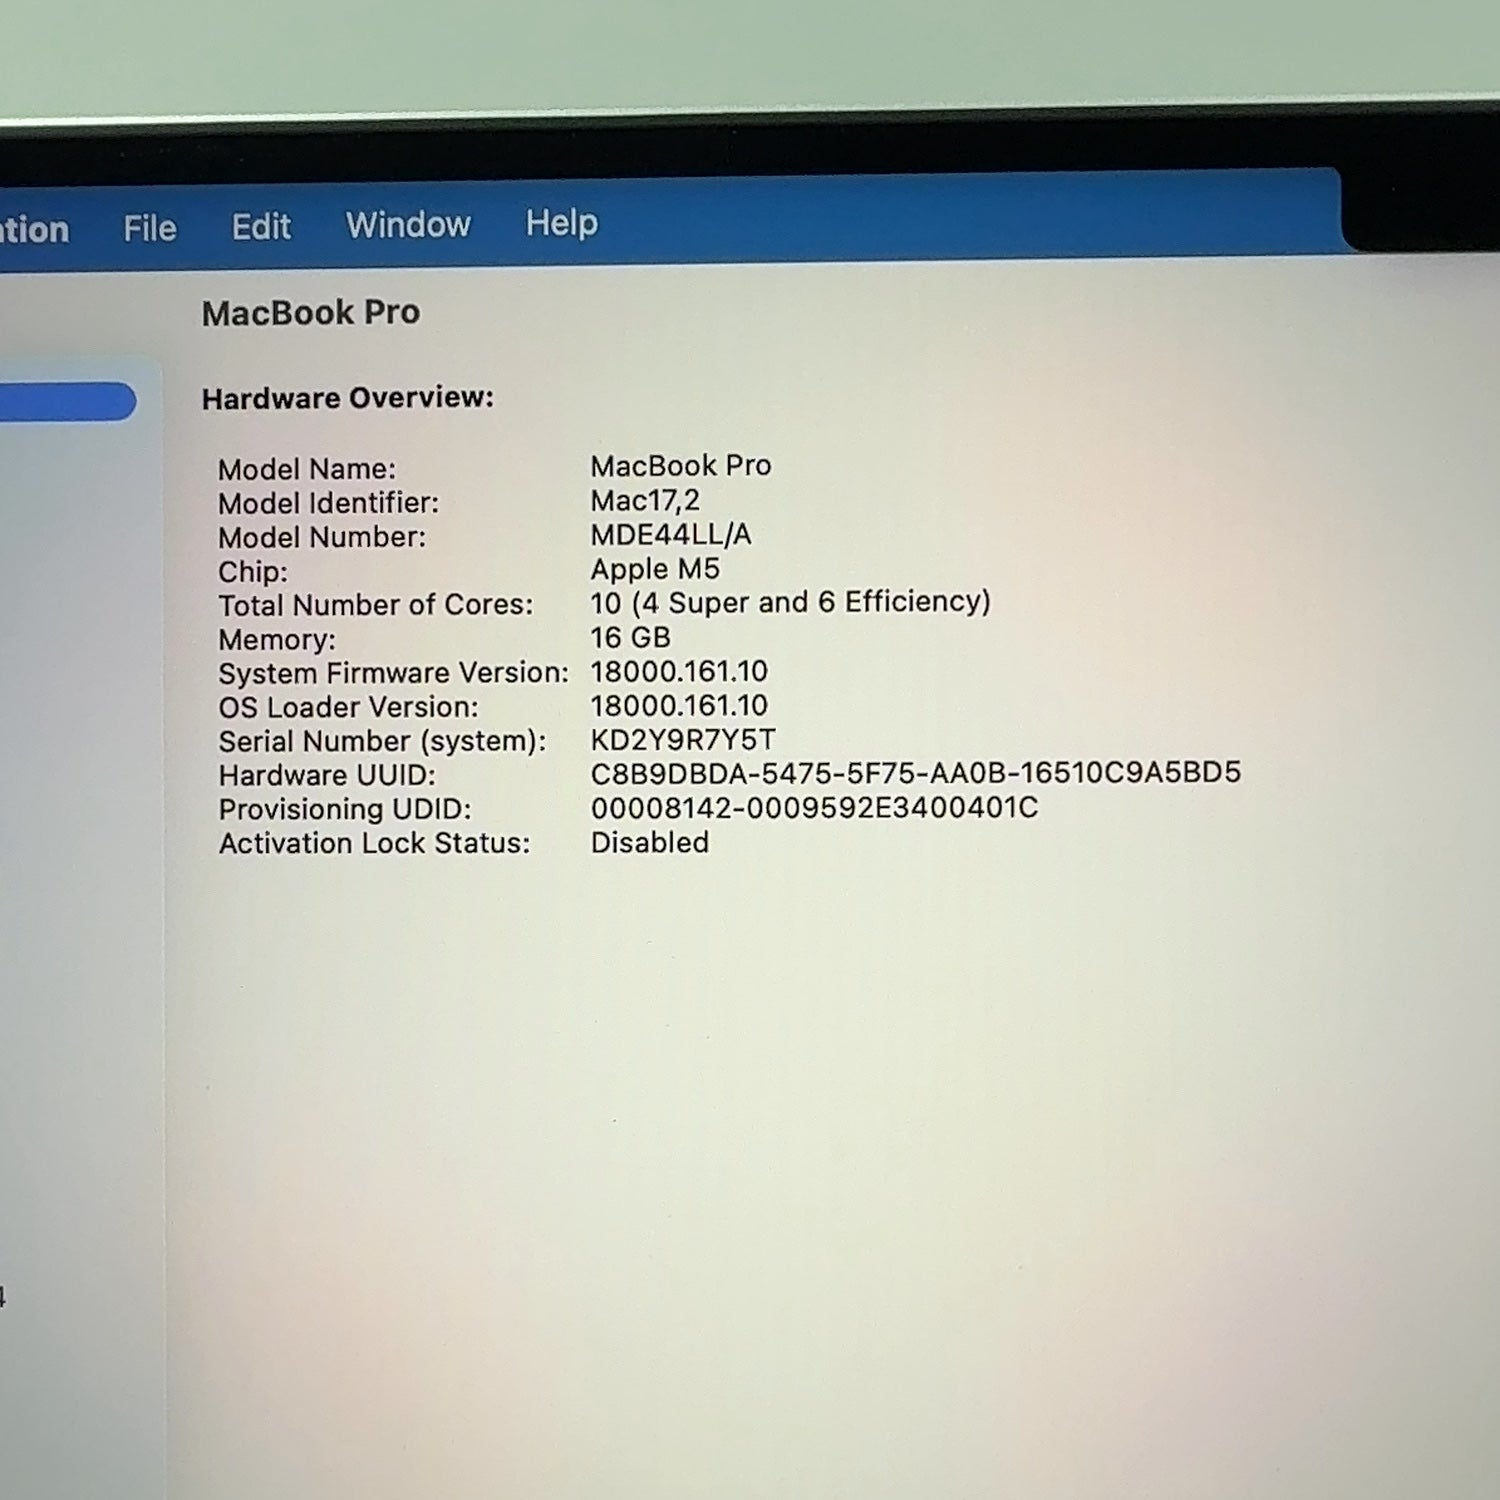Select the System Firmware Version value 18000.161.10

pos(679,671)
